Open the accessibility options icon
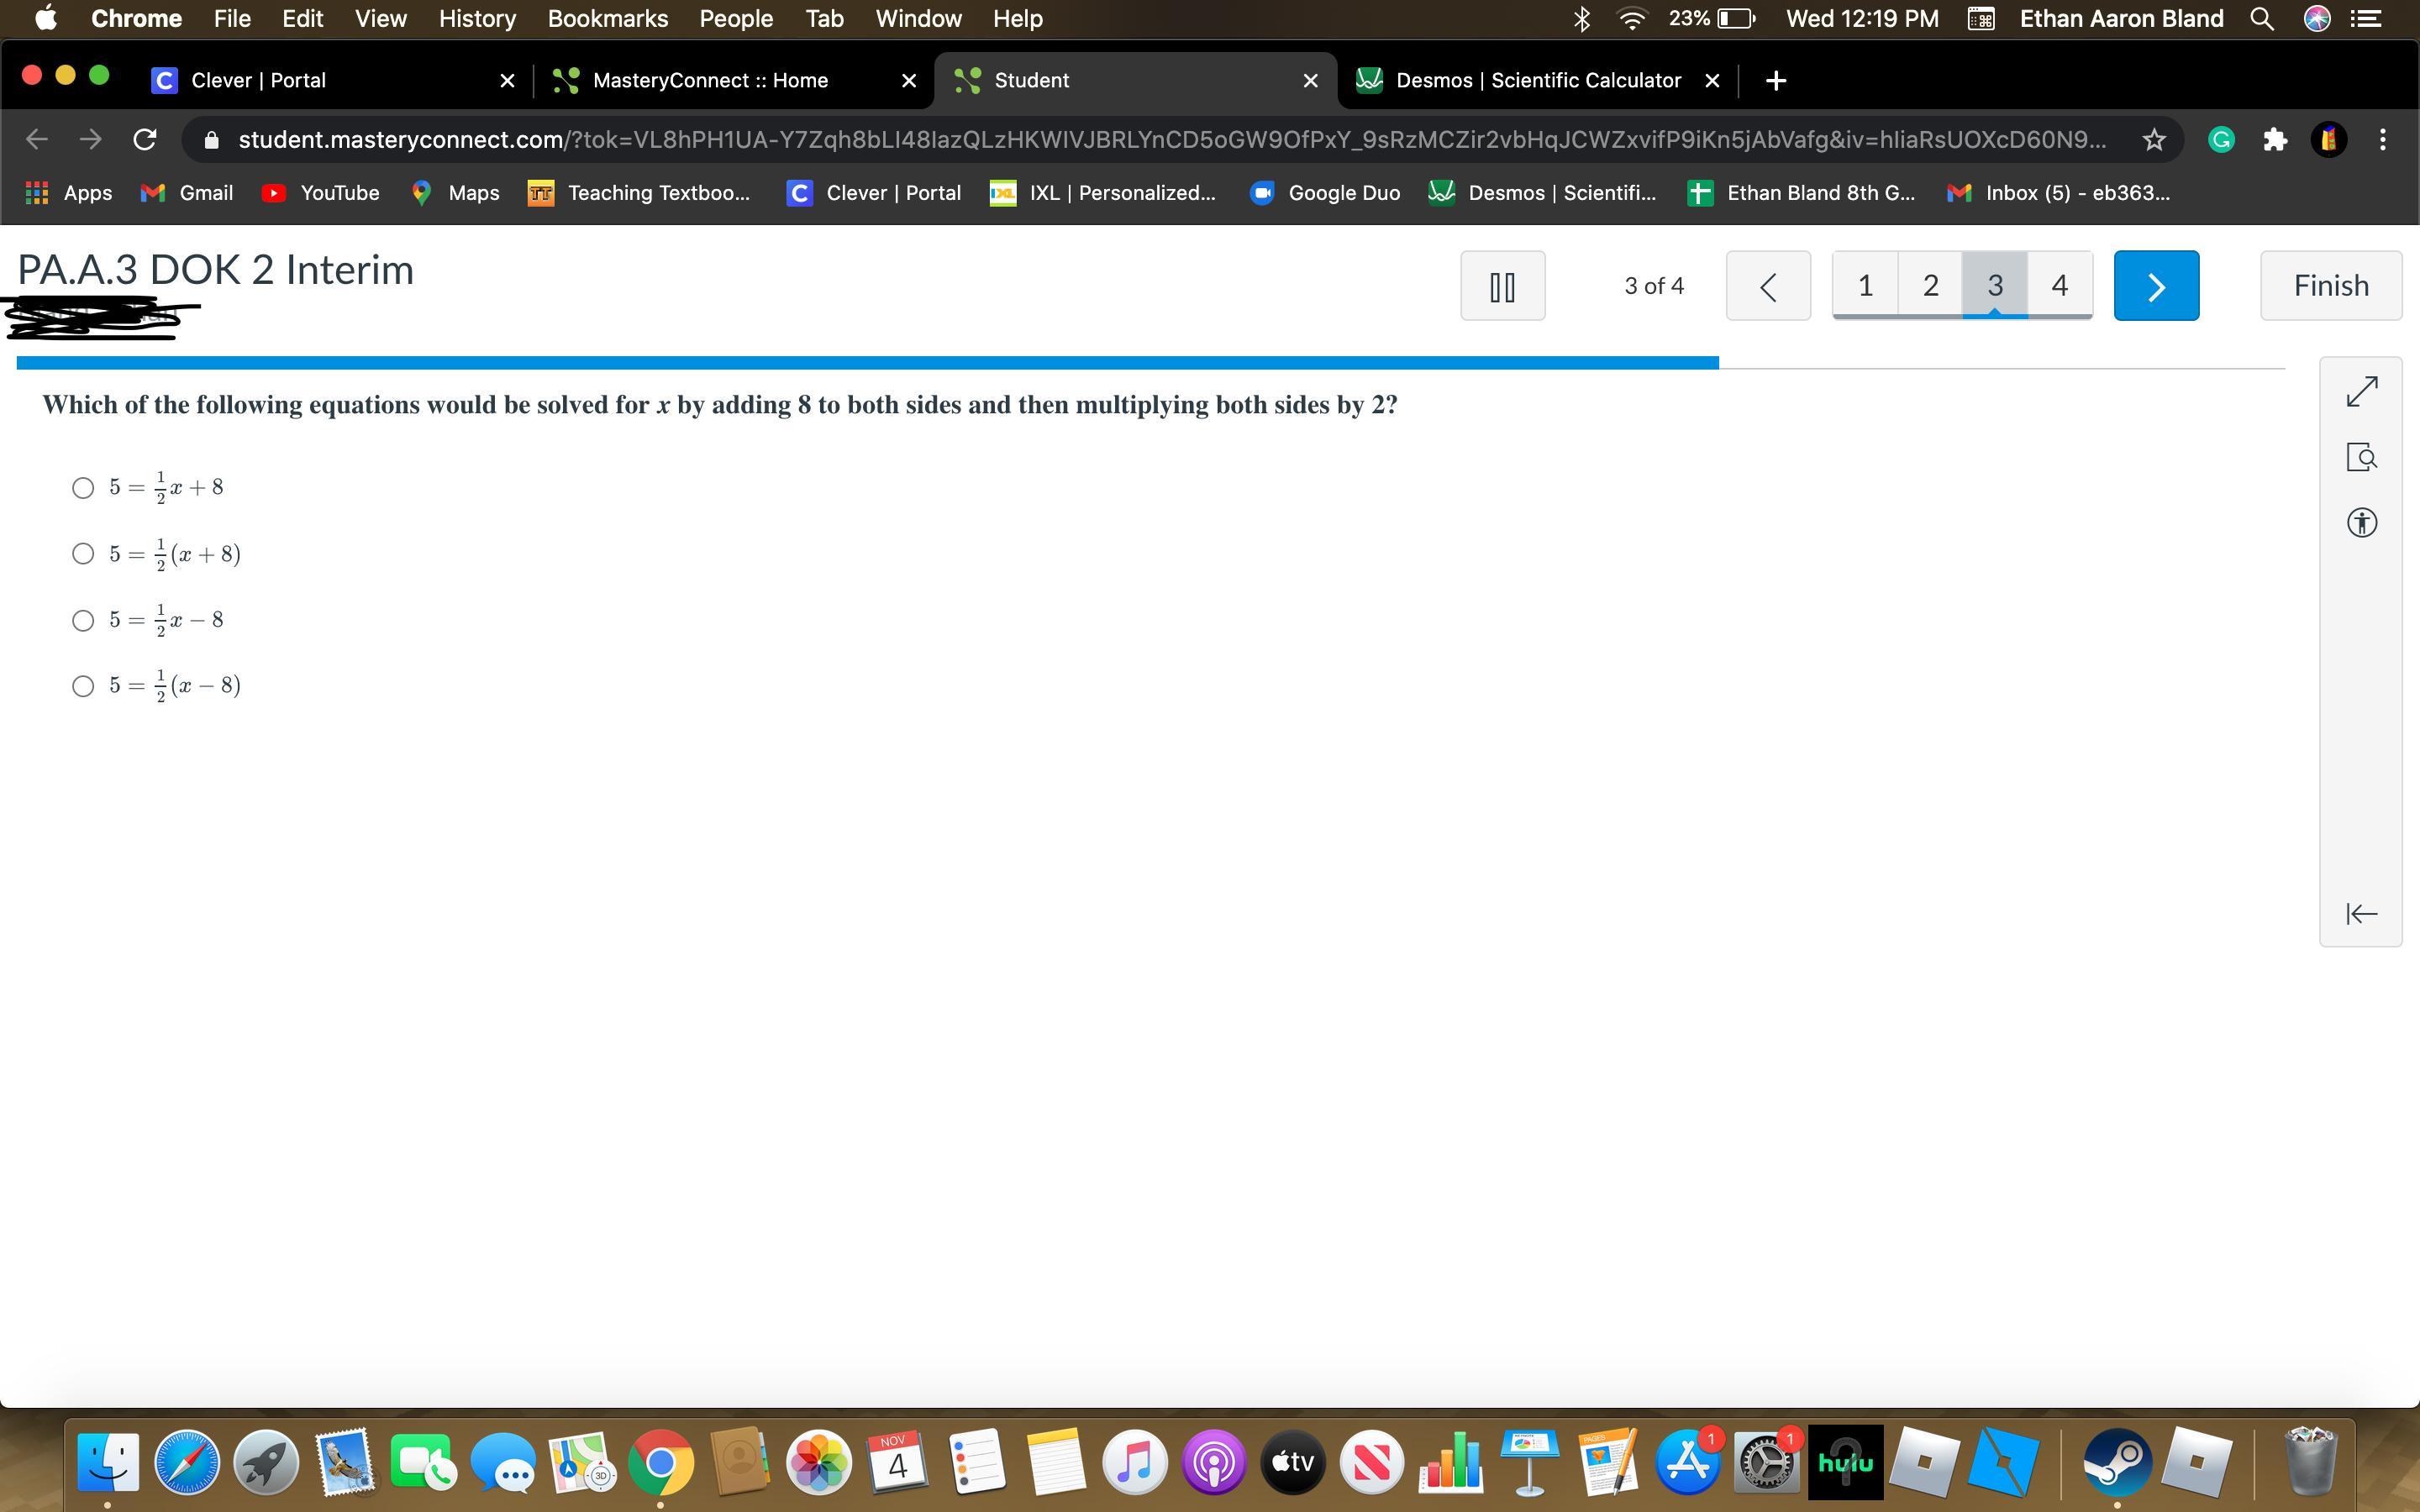The width and height of the screenshot is (2420, 1512). pyautogui.click(x=2361, y=523)
